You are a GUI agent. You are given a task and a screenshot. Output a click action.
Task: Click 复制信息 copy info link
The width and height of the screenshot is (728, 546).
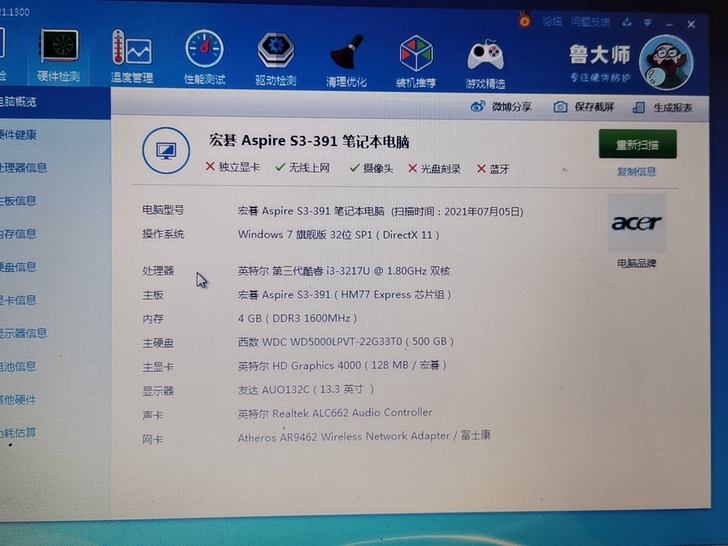pyautogui.click(x=636, y=172)
